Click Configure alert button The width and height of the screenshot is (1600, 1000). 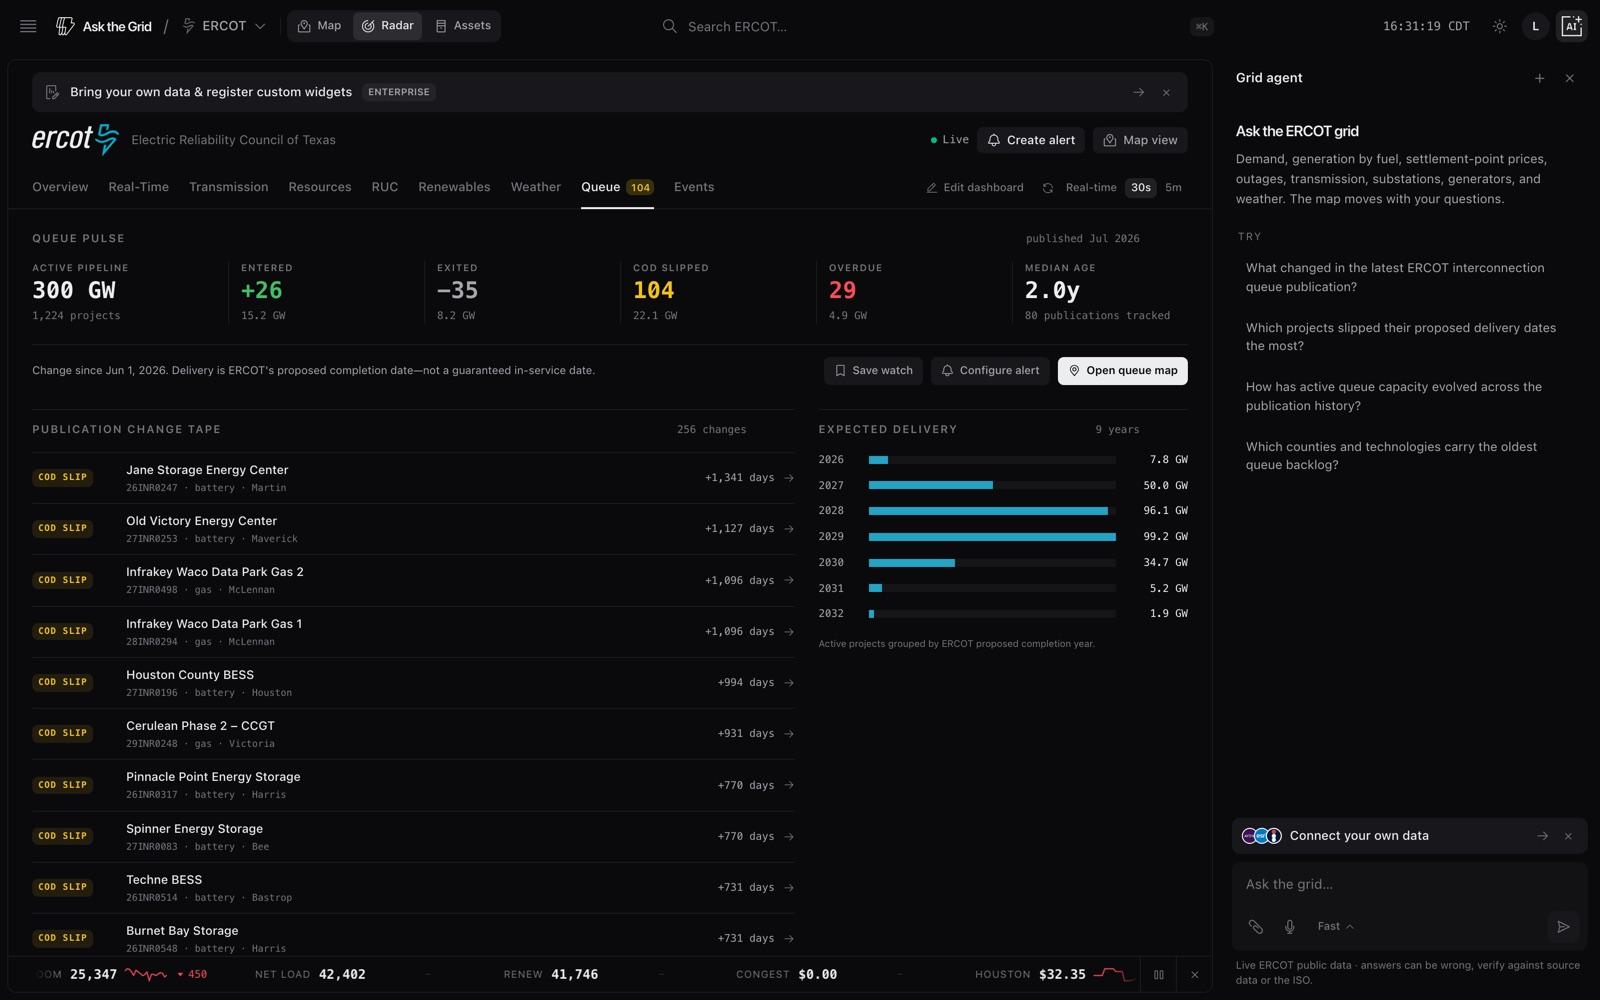[990, 371]
